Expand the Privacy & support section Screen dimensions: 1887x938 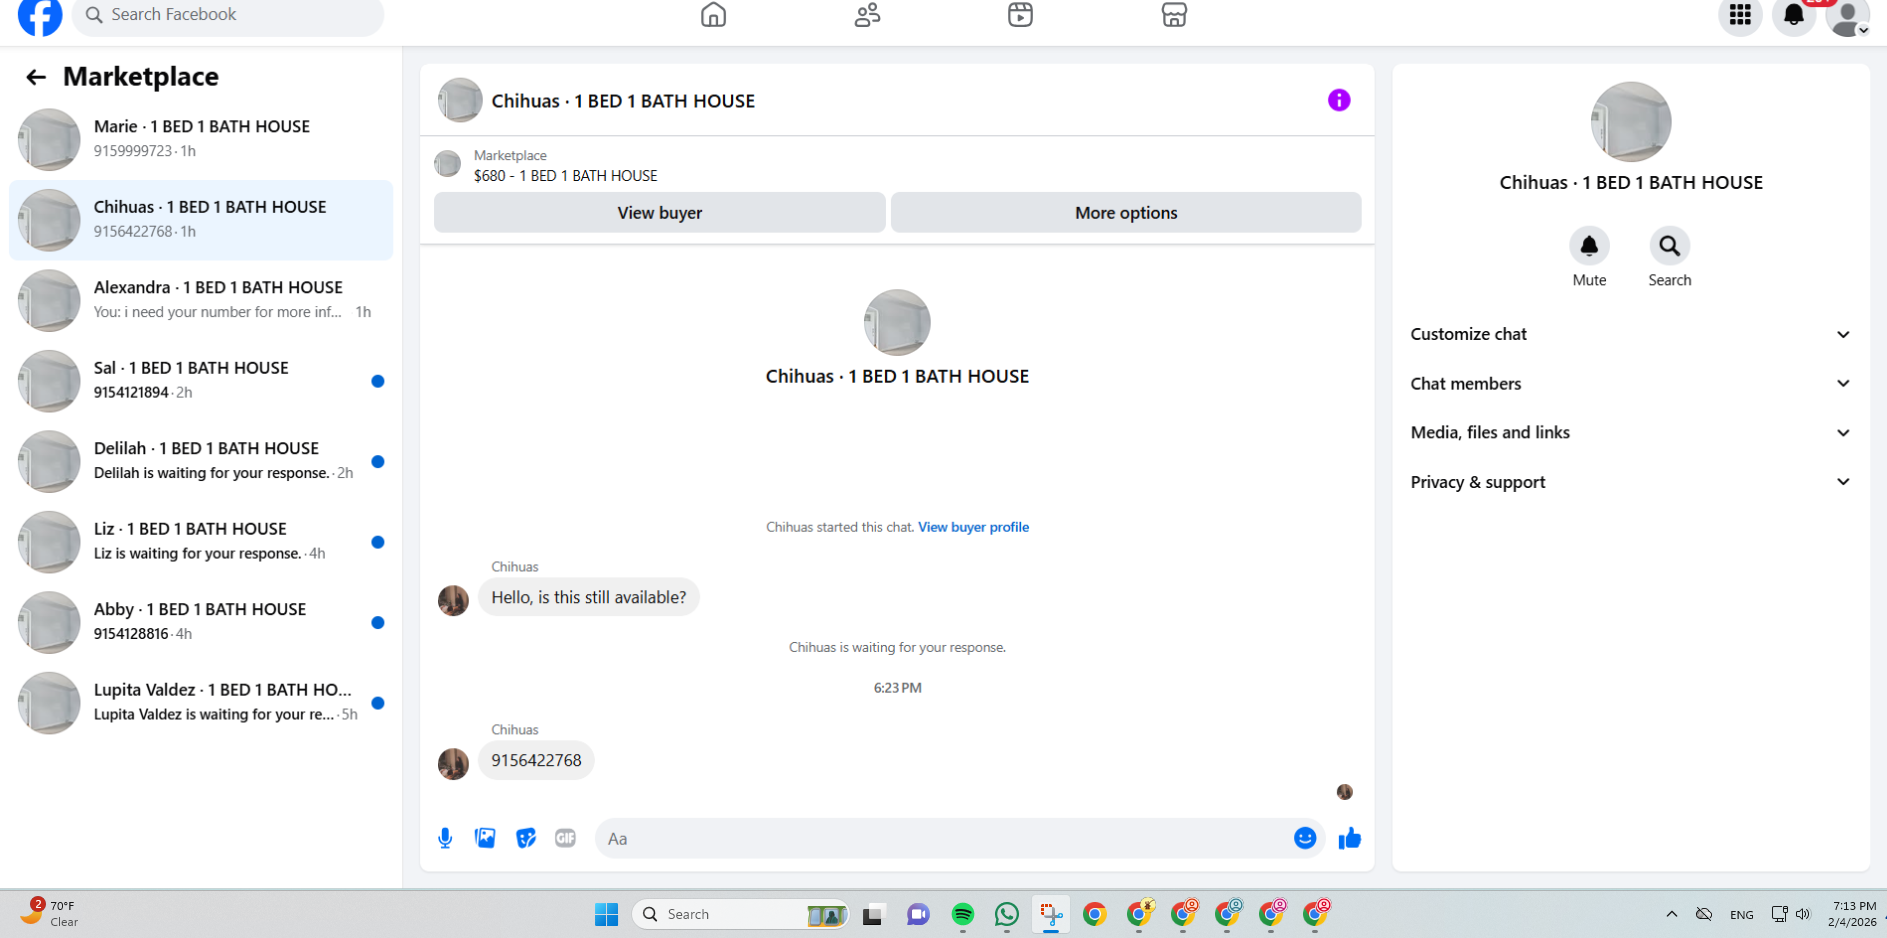[1631, 482]
